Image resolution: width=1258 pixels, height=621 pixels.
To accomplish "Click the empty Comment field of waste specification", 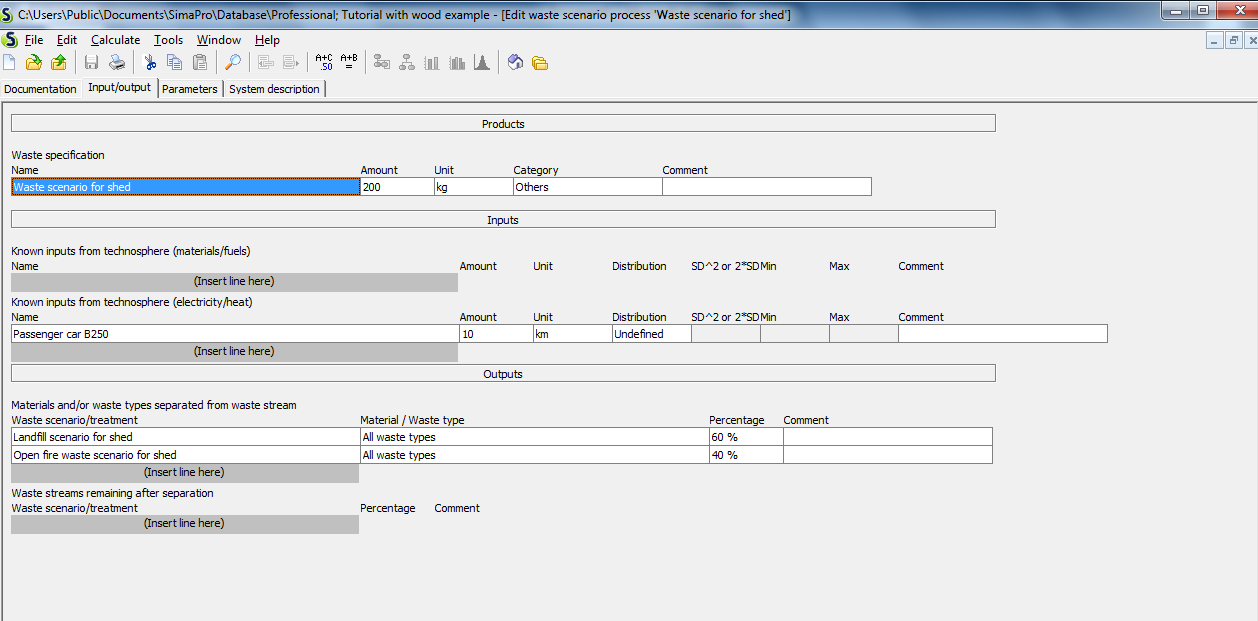I will [767, 187].
